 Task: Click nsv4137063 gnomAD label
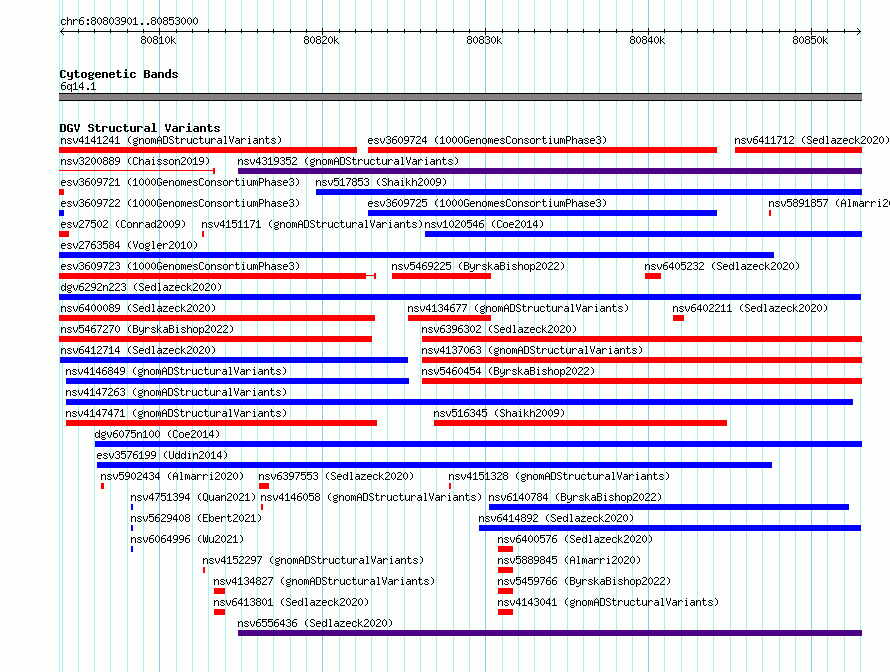(x=532, y=350)
